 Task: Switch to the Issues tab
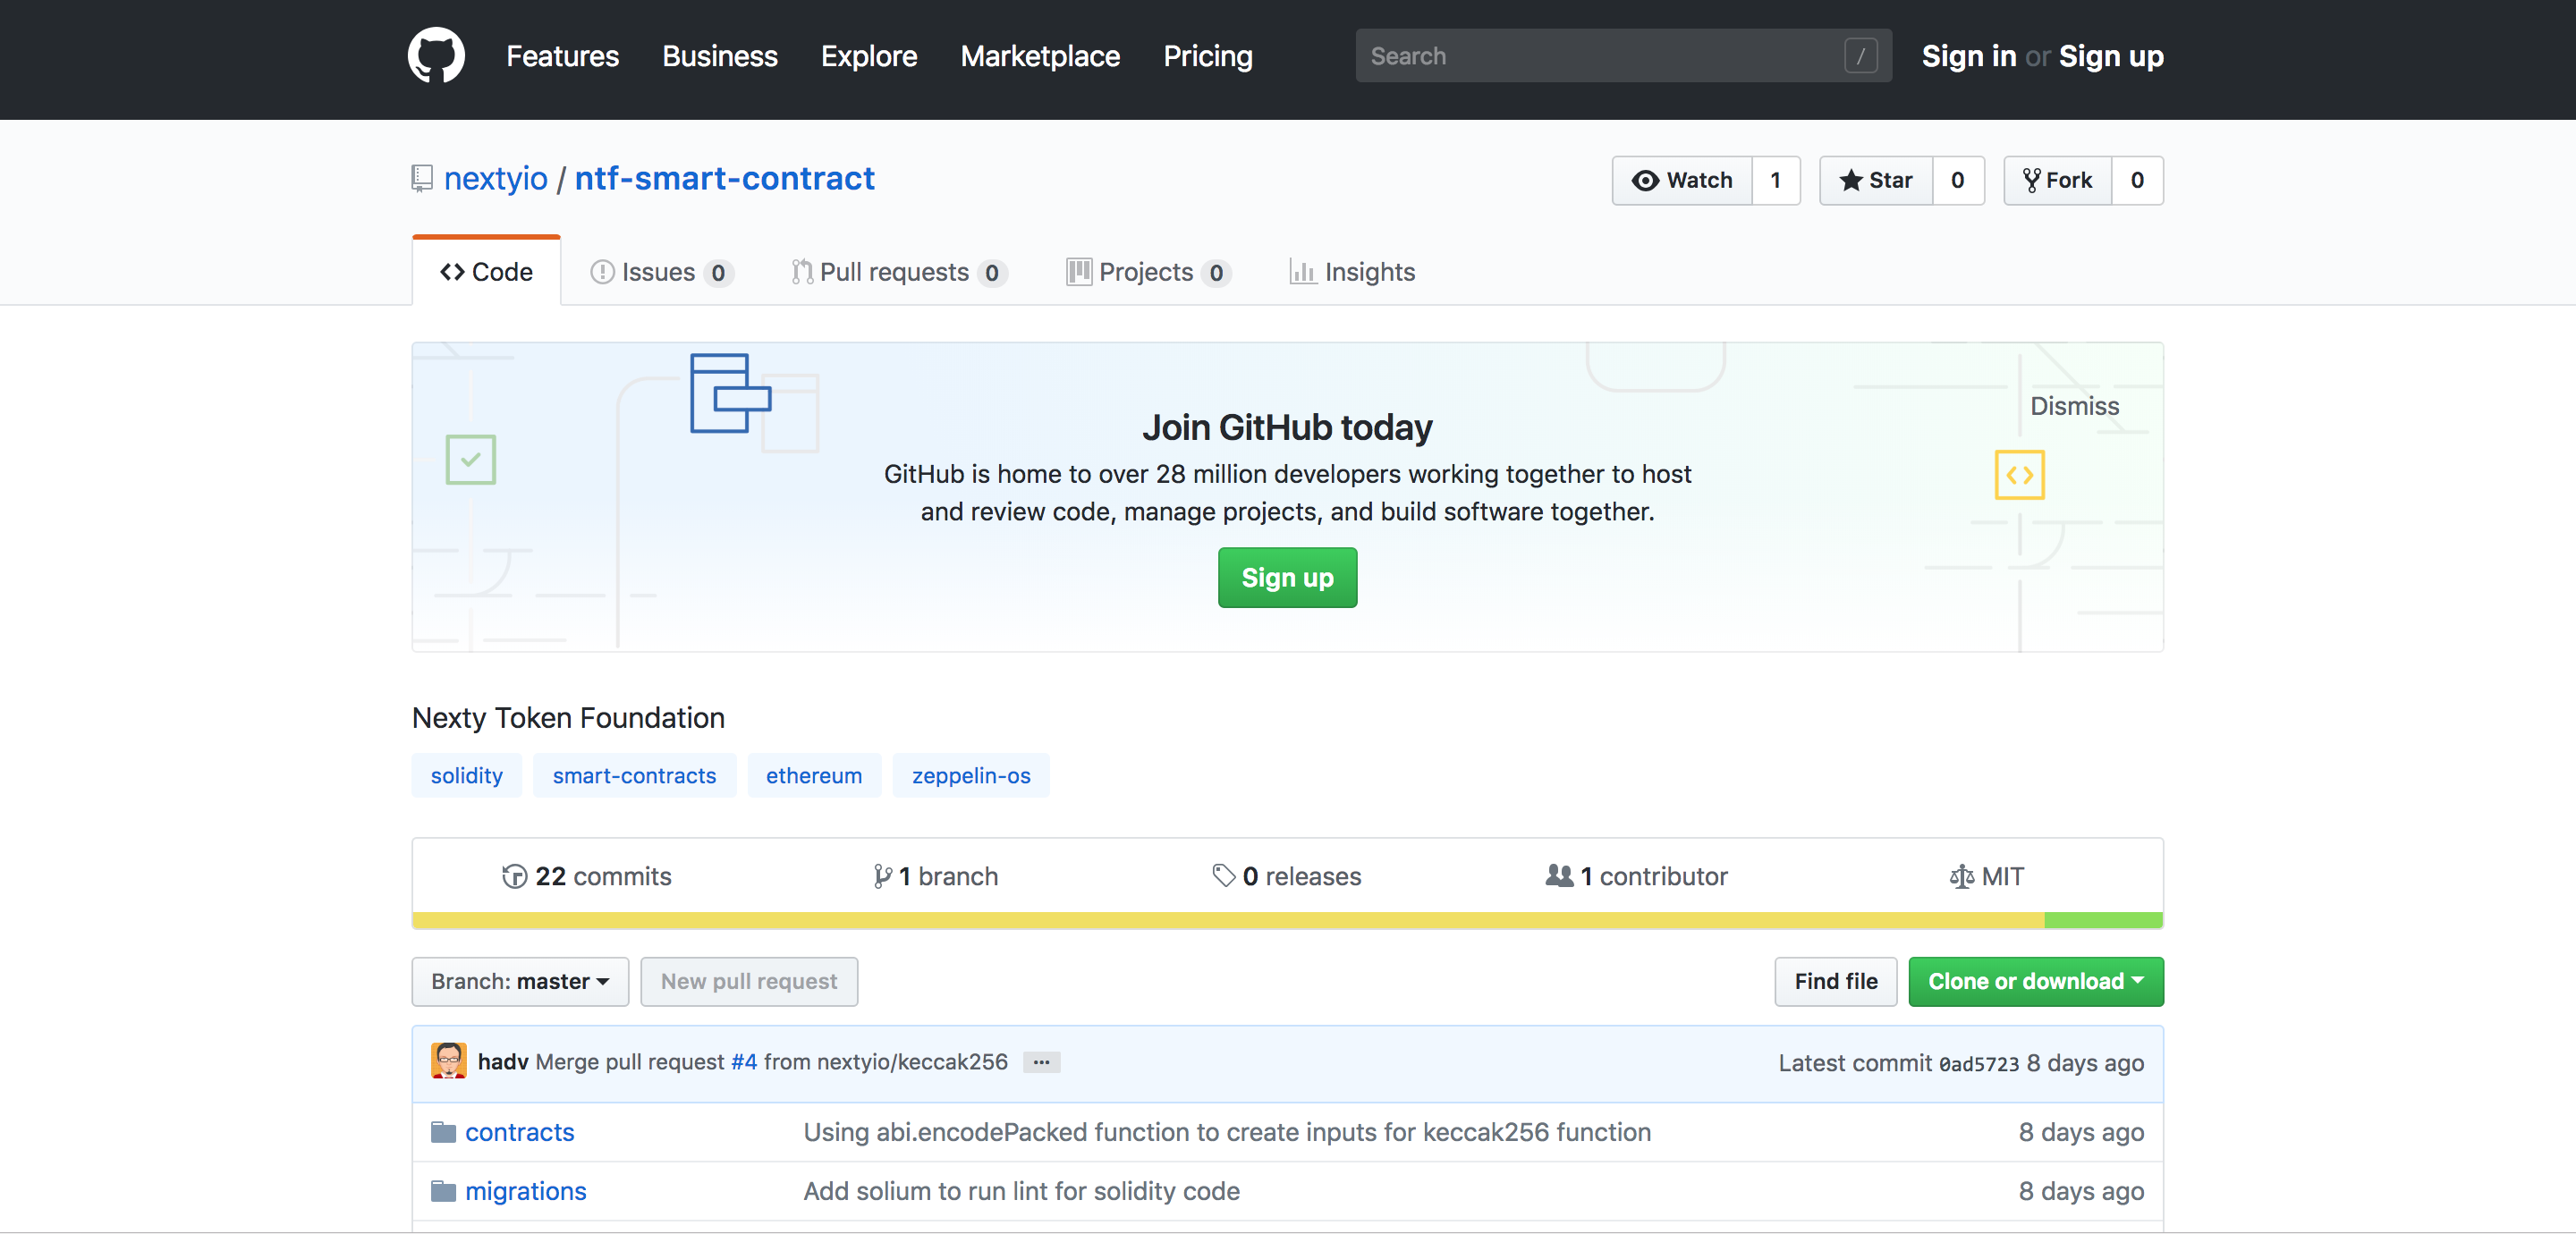coord(659,272)
